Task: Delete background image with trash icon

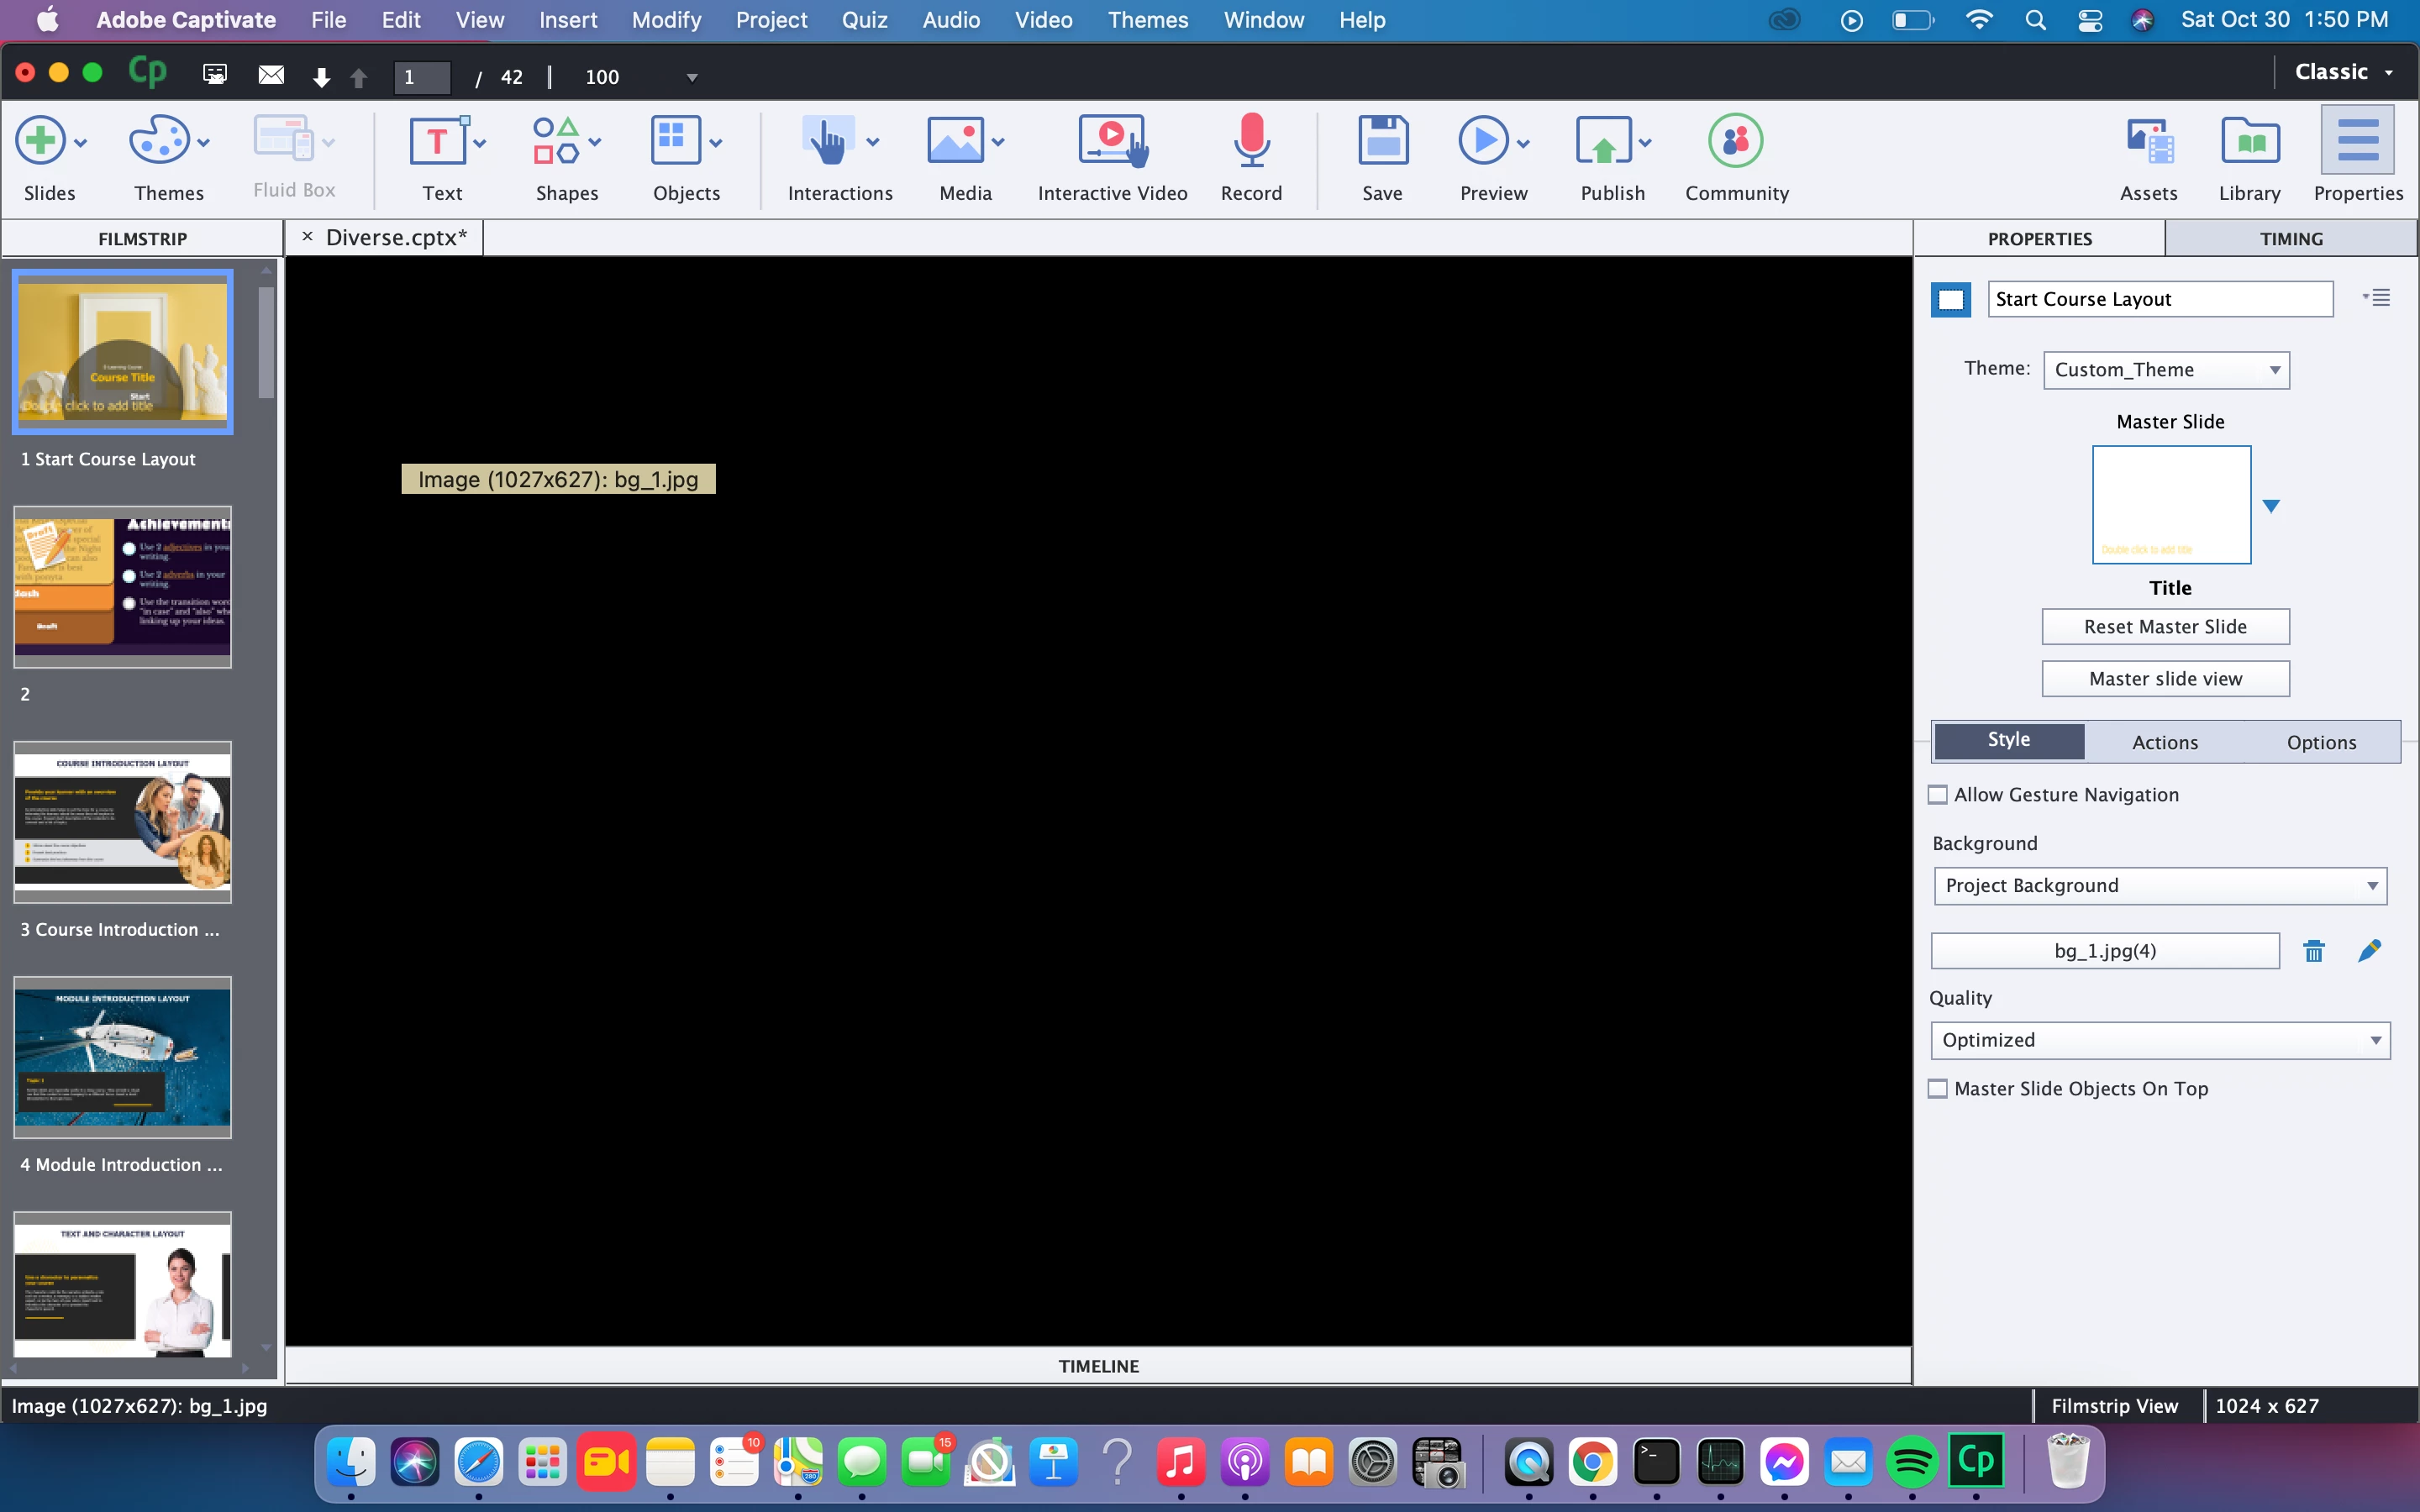Action: pyautogui.click(x=2314, y=951)
